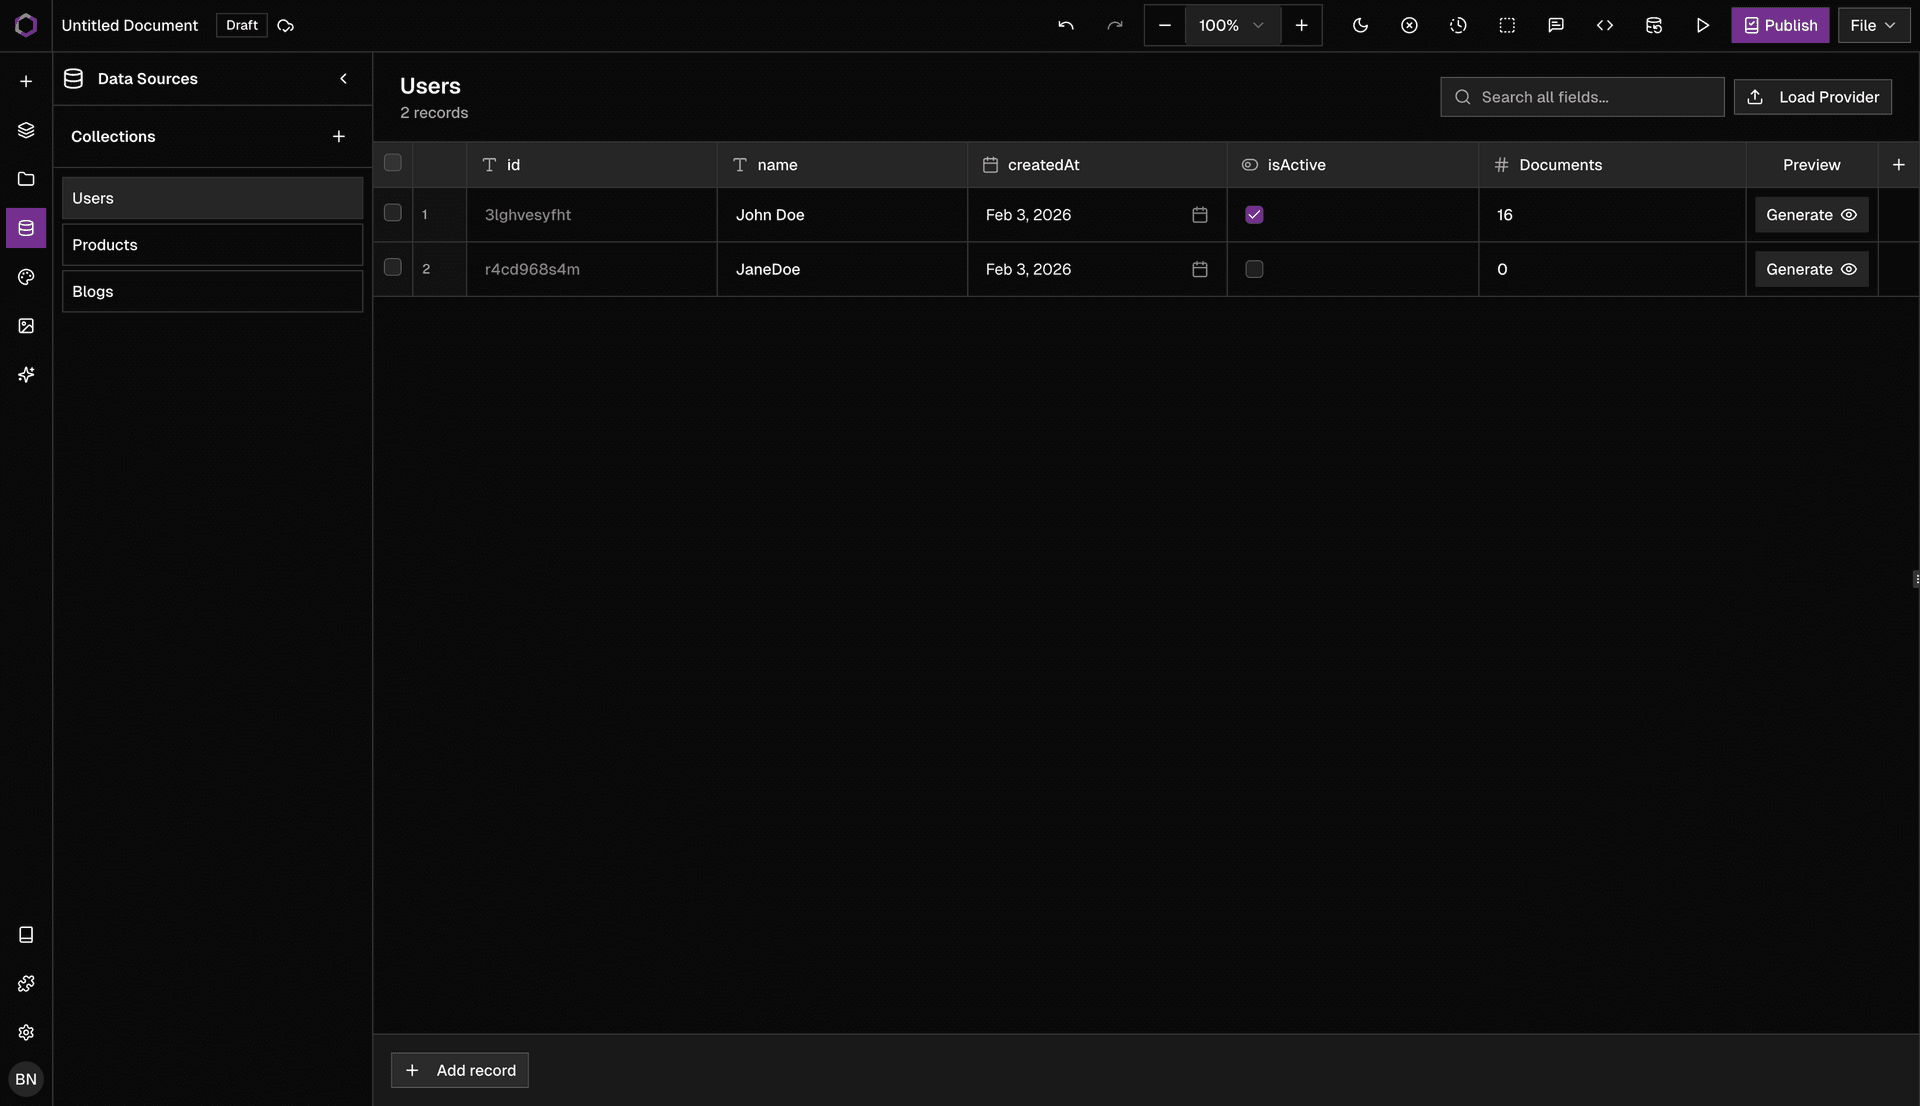
Task: Select the database Data Sources icon in sidebar
Action: tap(25, 228)
